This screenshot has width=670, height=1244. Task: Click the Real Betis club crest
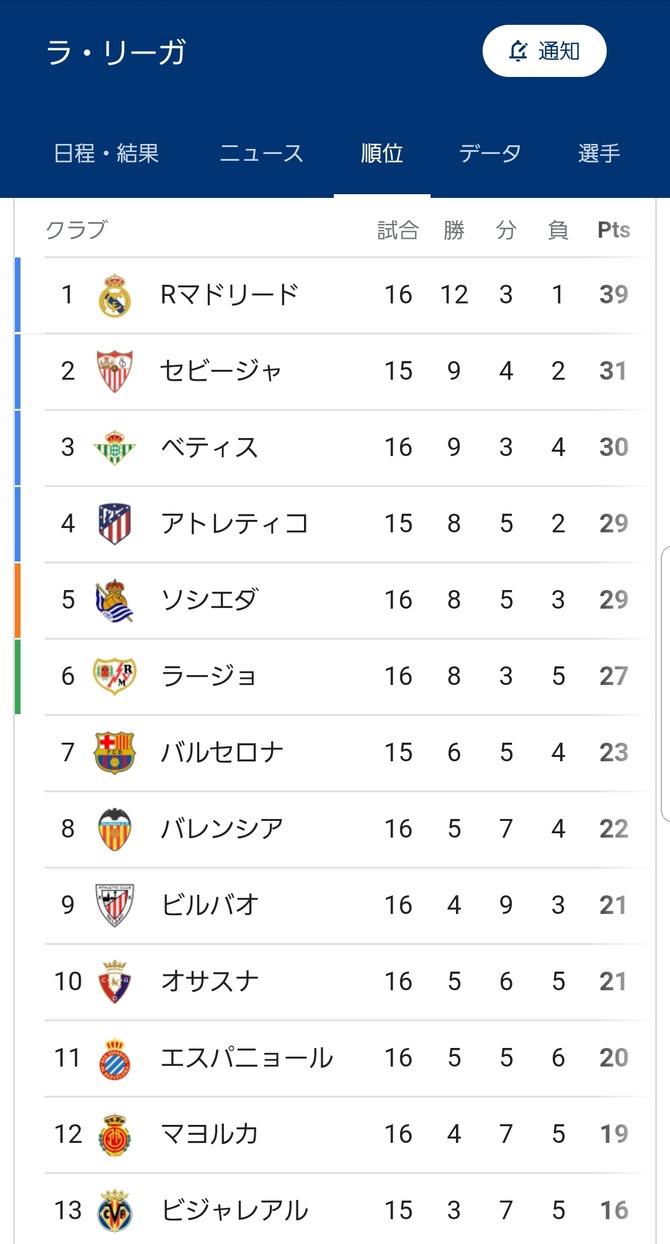114,447
